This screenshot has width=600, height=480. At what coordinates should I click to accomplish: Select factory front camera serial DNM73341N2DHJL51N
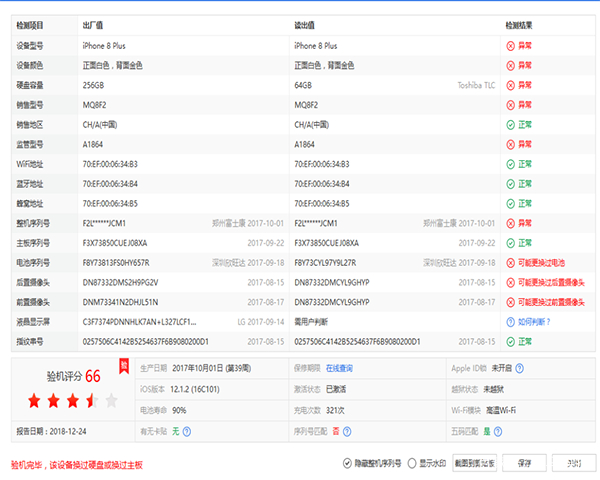[x=121, y=302]
